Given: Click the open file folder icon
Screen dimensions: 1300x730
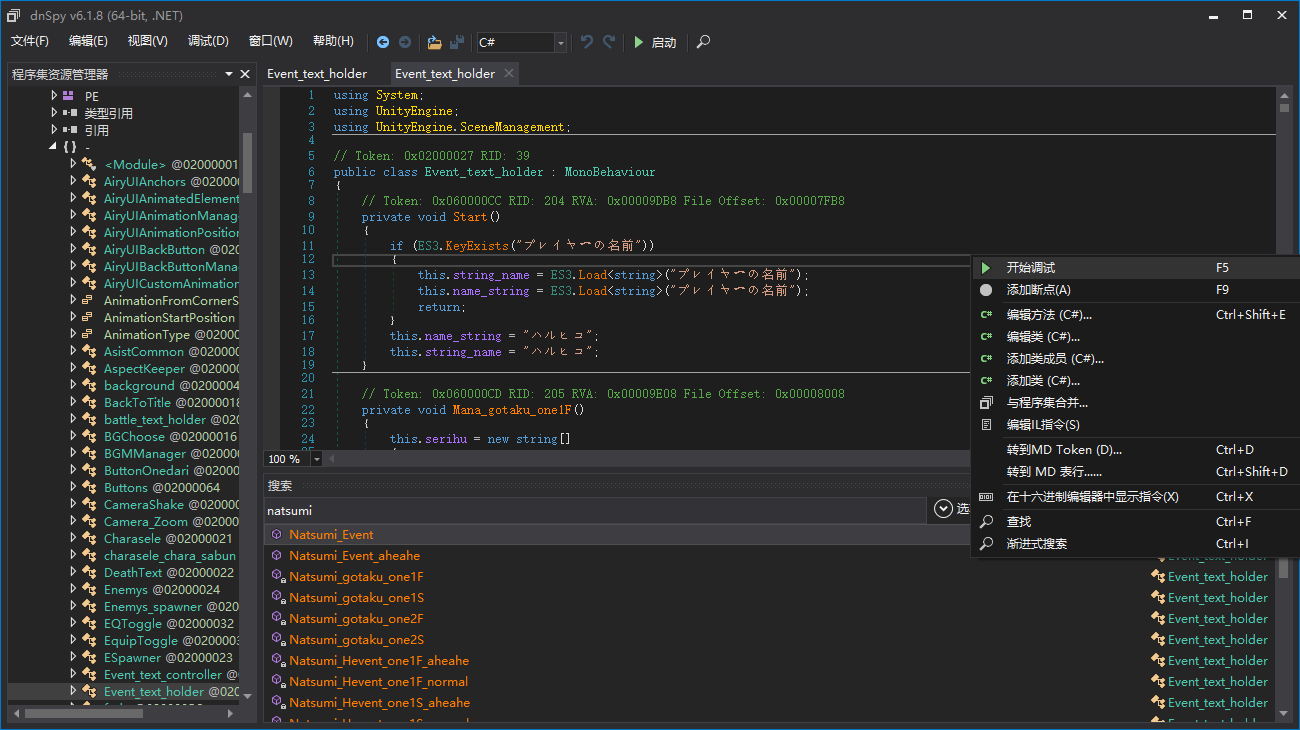Looking at the screenshot, I should coord(434,42).
